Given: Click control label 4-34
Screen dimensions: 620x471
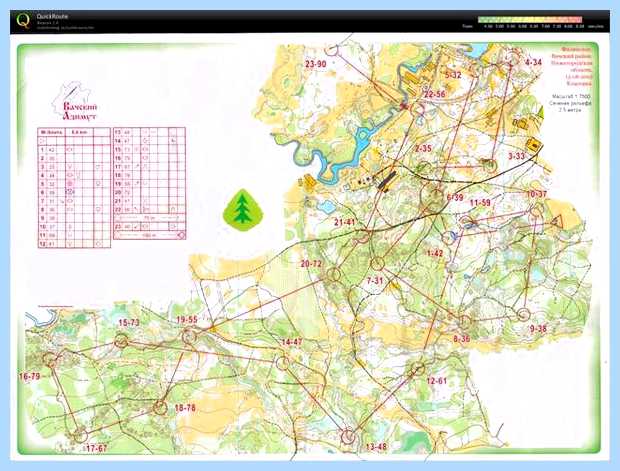Looking at the screenshot, I should click(533, 62).
